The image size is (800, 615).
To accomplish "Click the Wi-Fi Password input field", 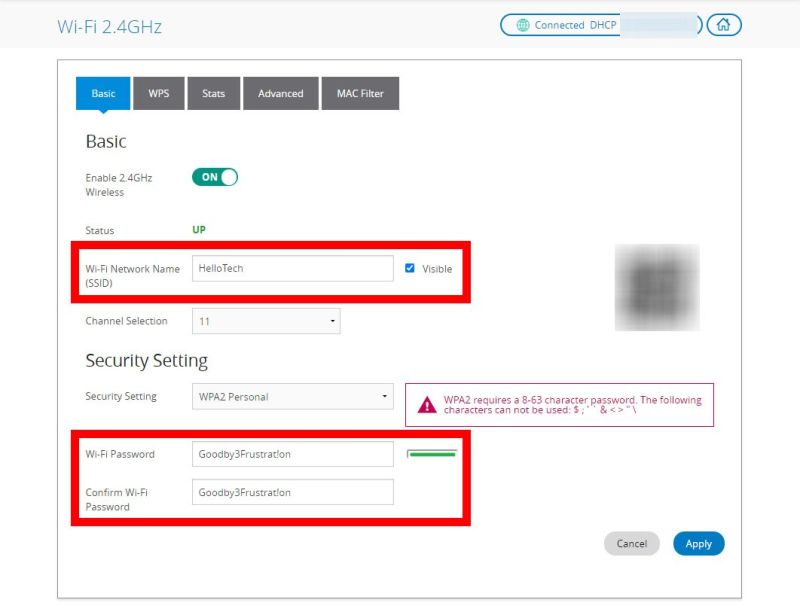I will [290, 453].
